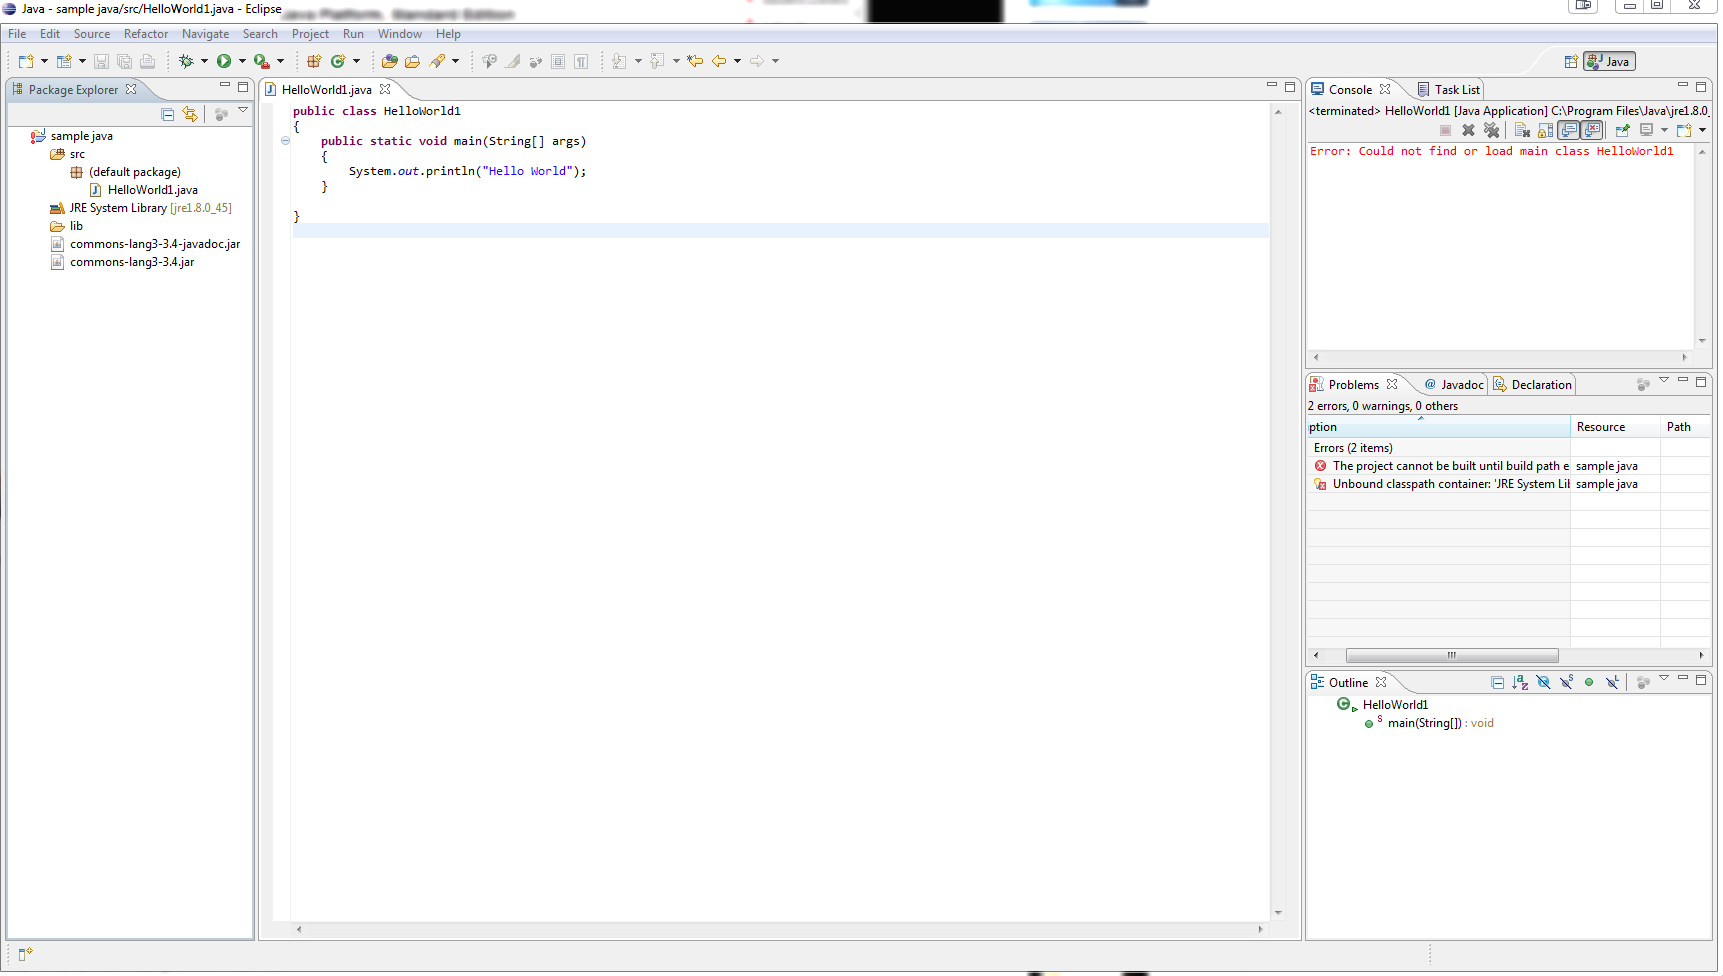Click Remove All Terminated Launches icon
This screenshot has width=1723, height=976.
point(1491,130)
